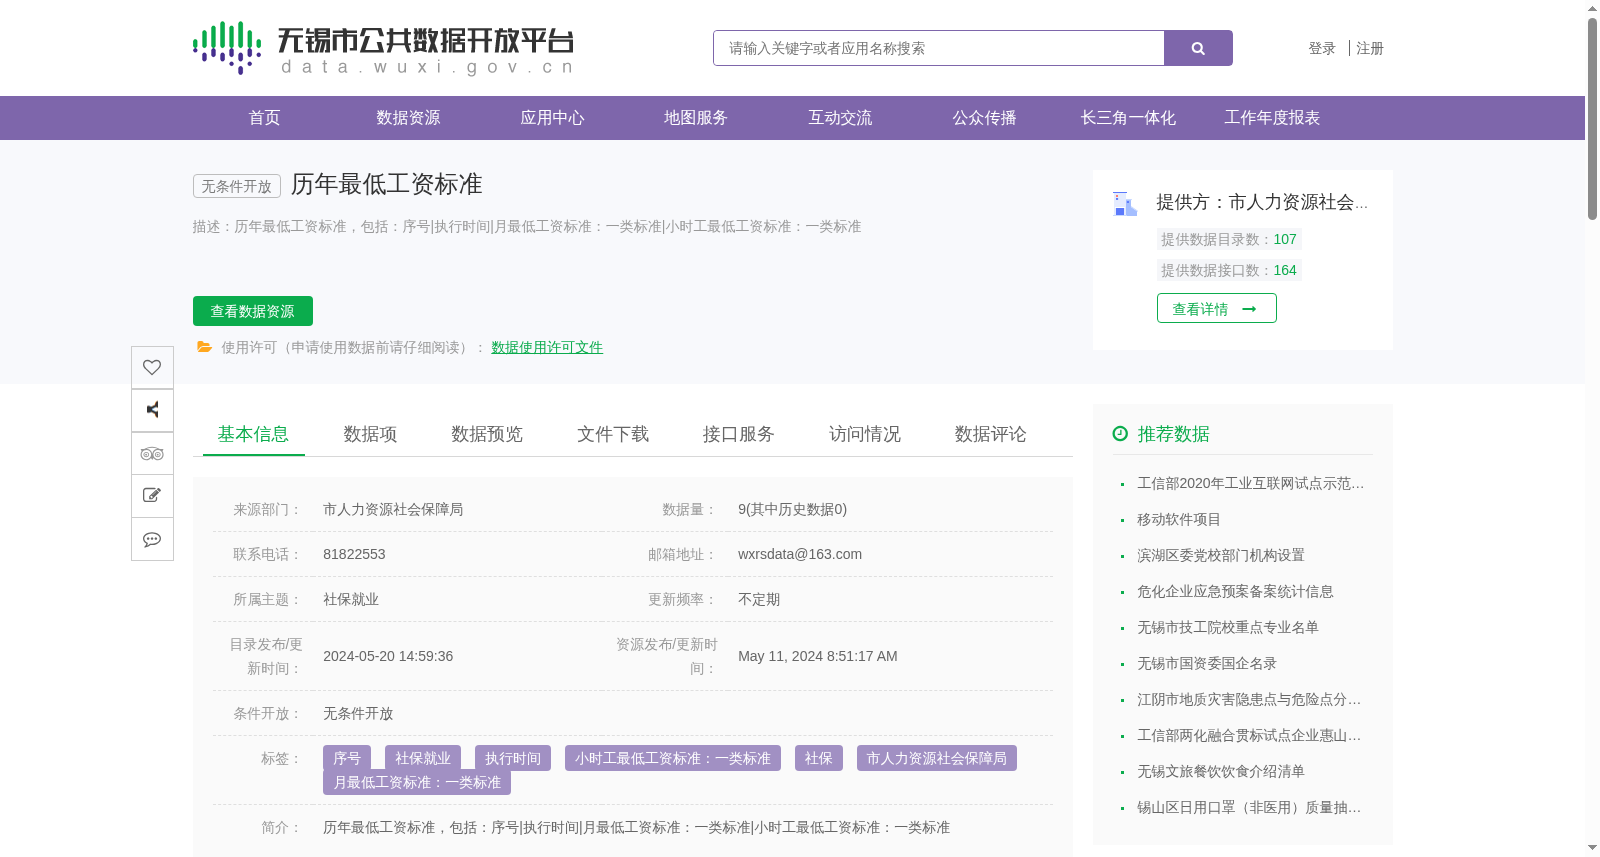Screen dimensions: 1600x857
Task: Go to 首页 in the navigation bar
Action: coord(264,118)
